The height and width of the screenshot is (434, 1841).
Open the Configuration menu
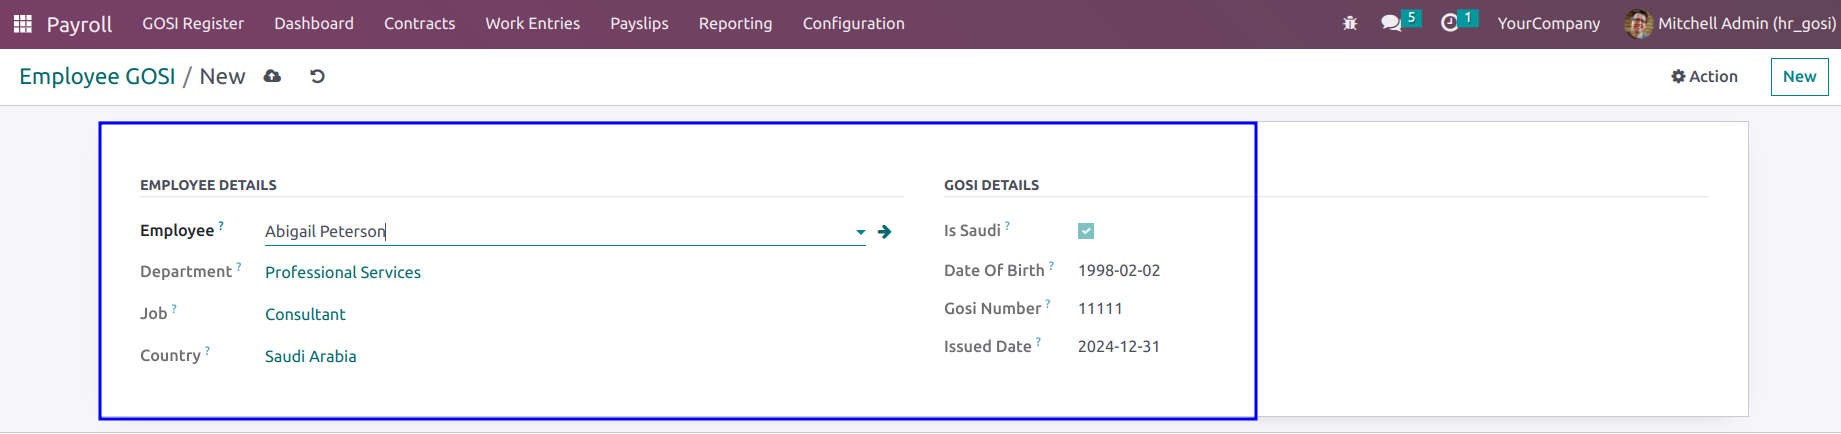[x=853, y=23]
